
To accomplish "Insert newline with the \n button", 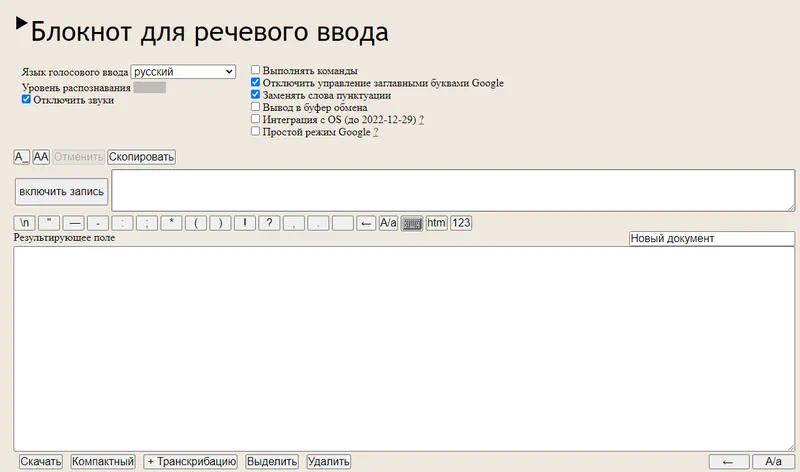I will (x=24, y=223).
